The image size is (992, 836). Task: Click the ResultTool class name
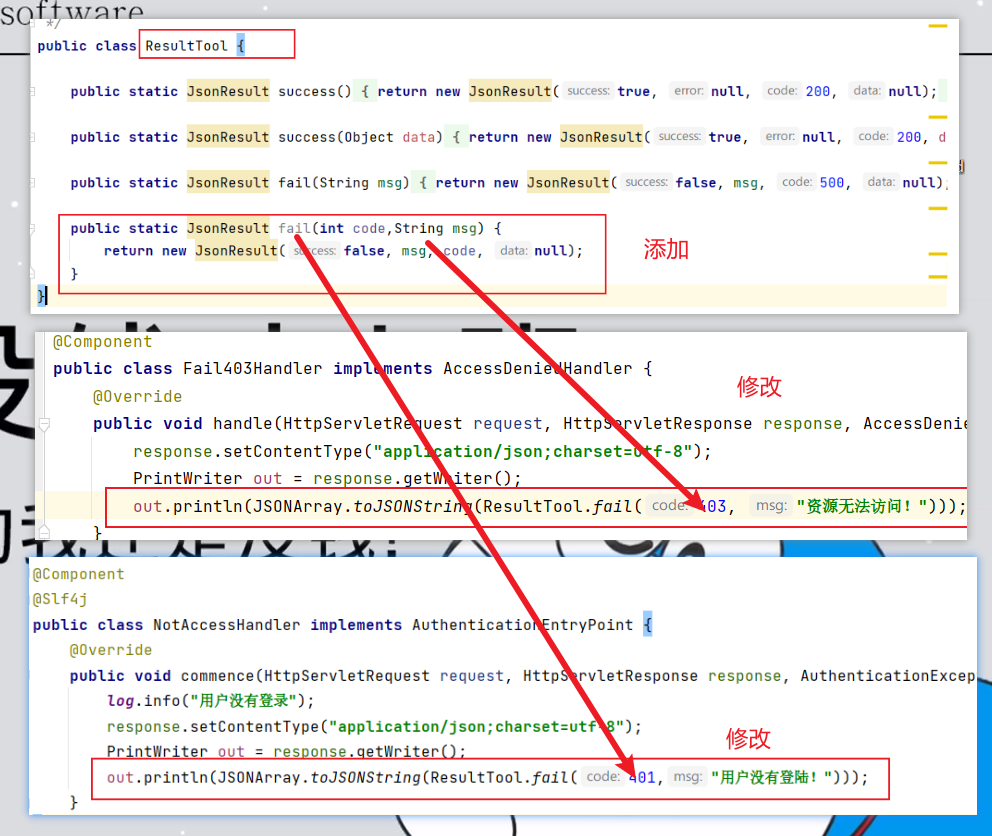pos(186,46)
